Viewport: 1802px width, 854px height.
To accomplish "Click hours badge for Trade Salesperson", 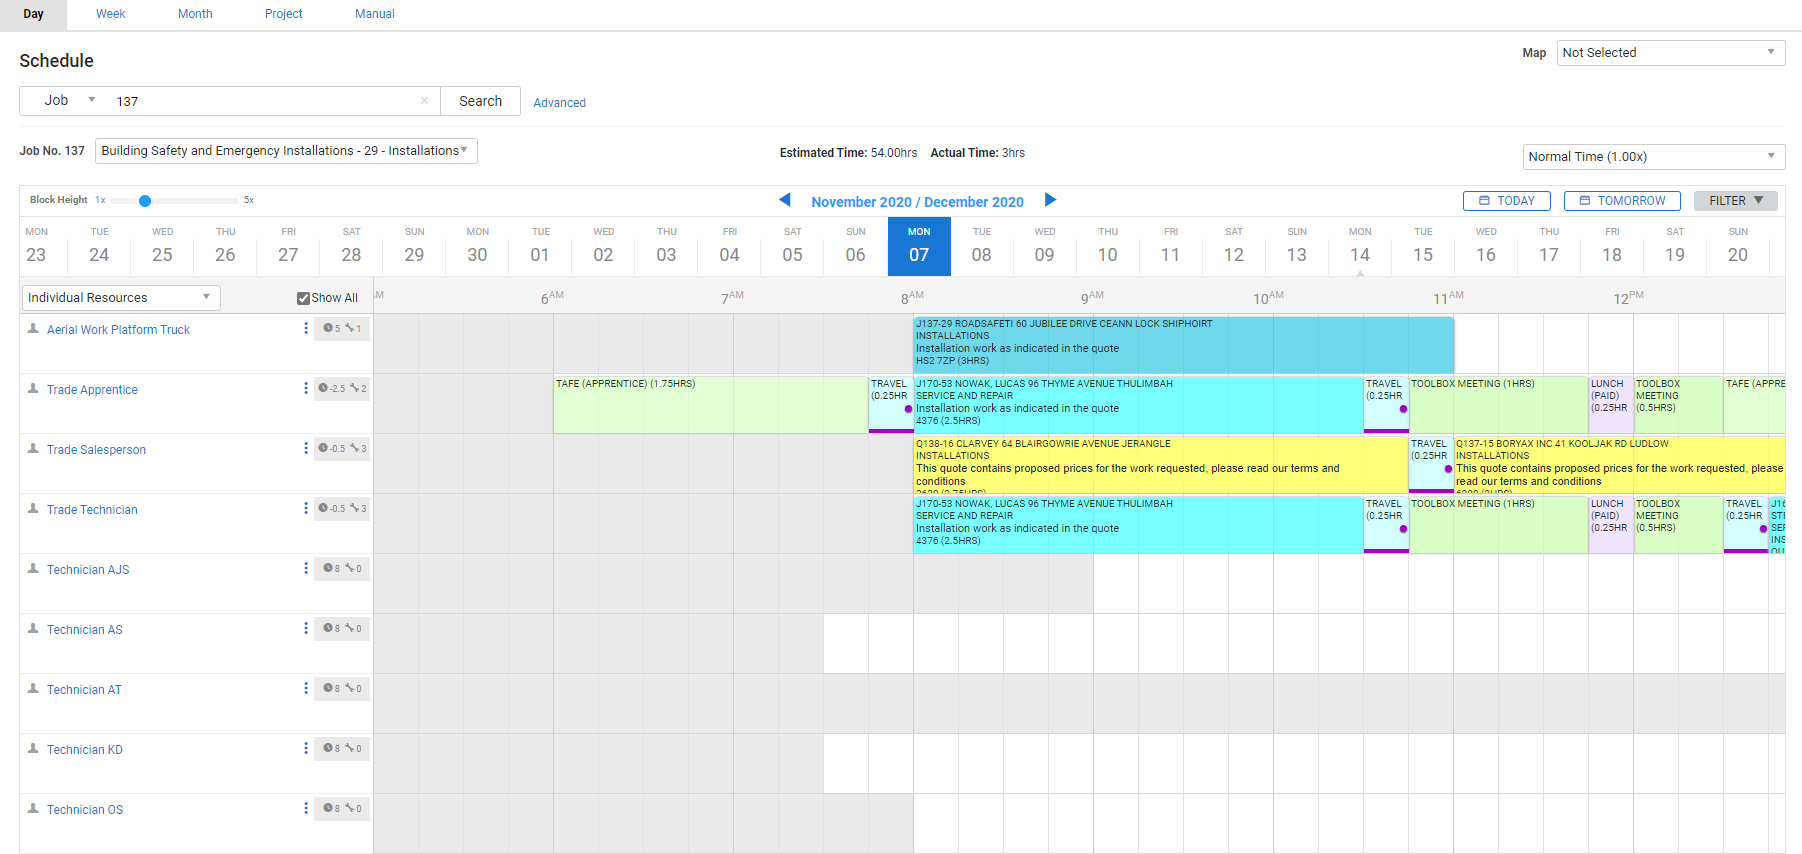I will point(342,448).
